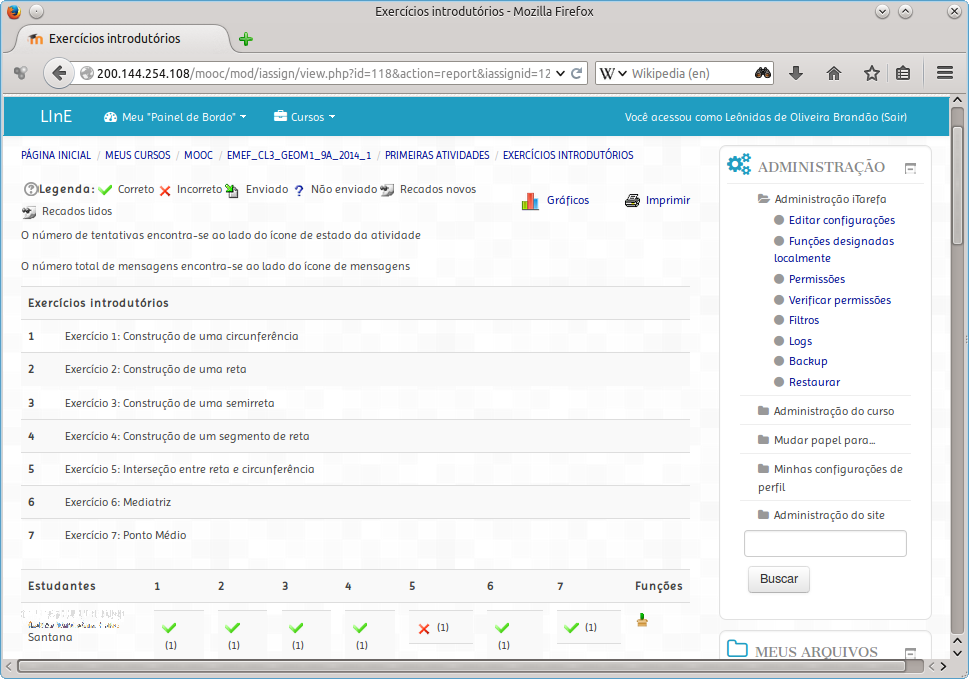Open the downloads arrow icon

click(x=796, y=73)
